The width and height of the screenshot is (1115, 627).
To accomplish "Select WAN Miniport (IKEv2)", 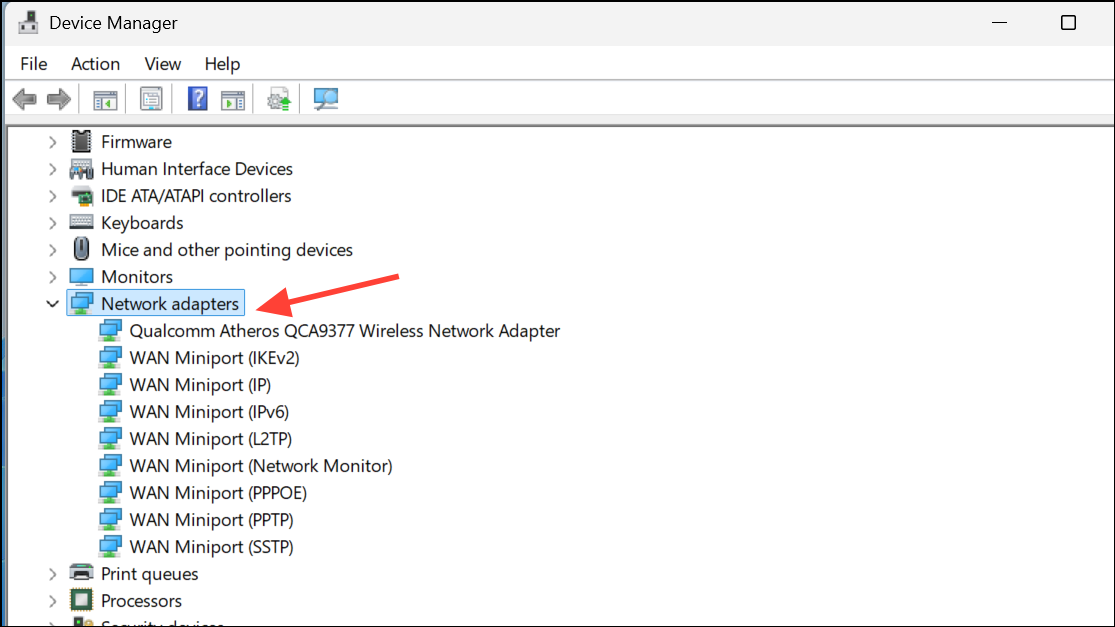I will [x=215, y=357].
